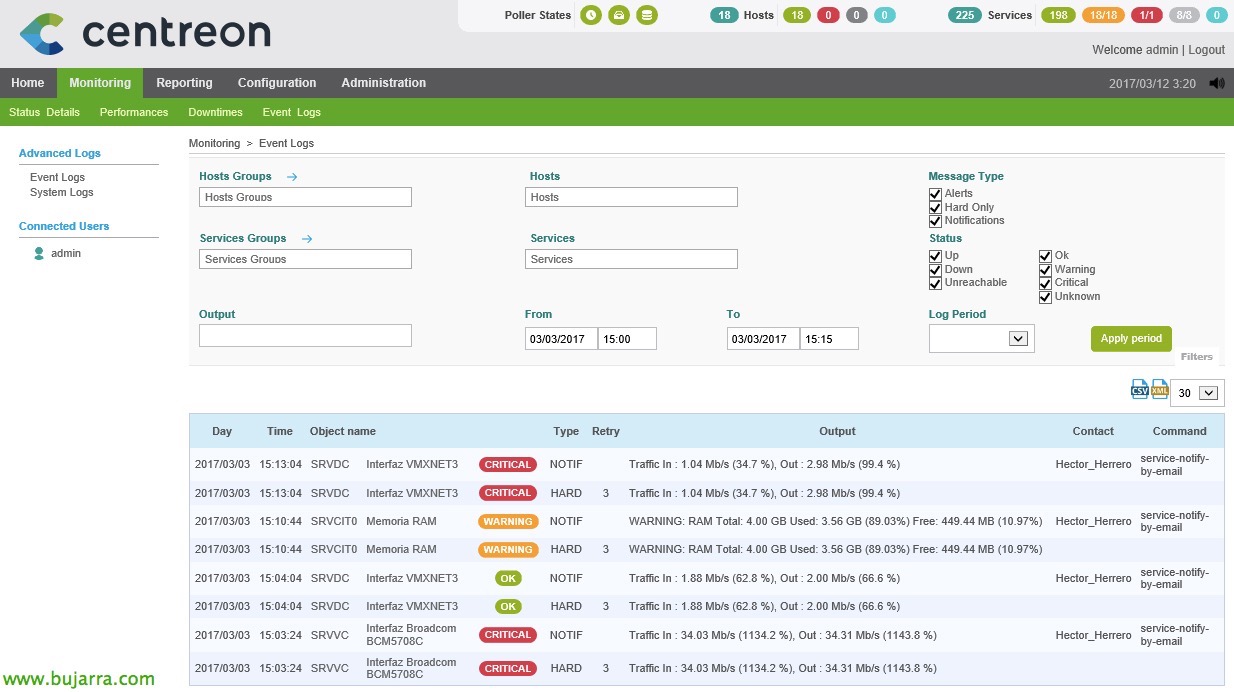Open the Hosts selection field
1234x692 pixels.
631,197
